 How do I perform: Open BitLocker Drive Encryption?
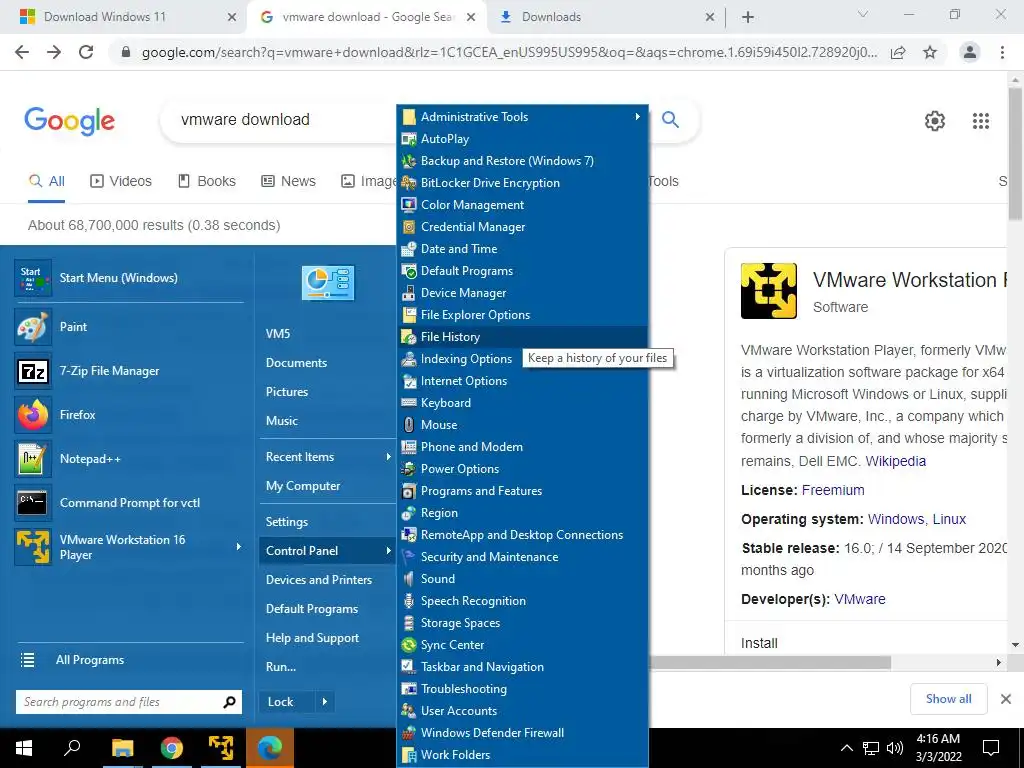coord(522,183)
